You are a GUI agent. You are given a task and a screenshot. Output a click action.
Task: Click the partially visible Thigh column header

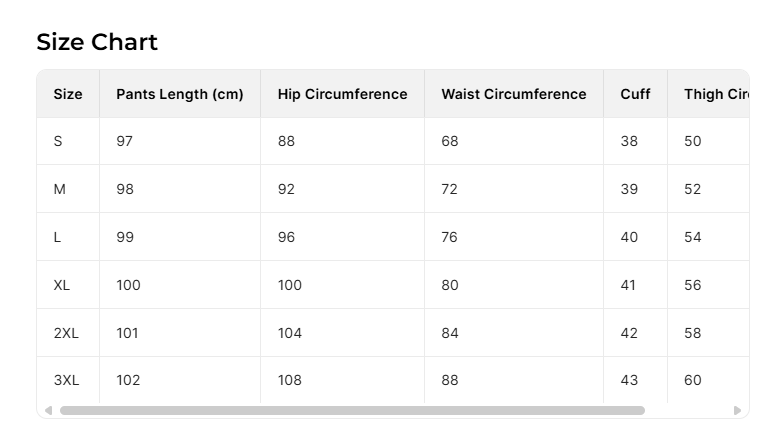(x=716, y=94)
